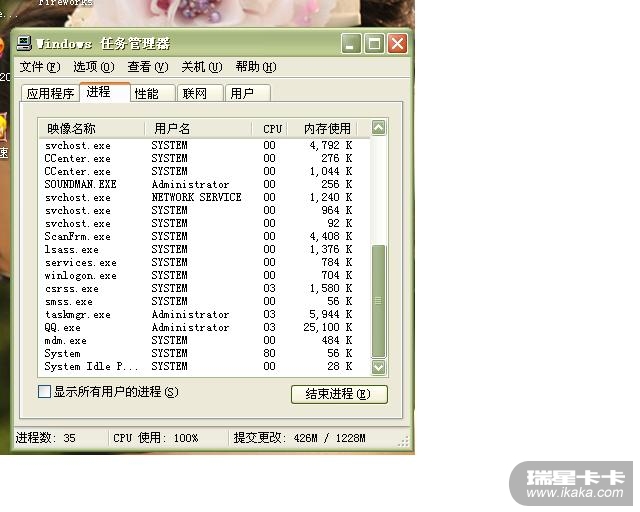Switch to the 性能 tab
Viewport: 640px width, 512px height.
153,93
